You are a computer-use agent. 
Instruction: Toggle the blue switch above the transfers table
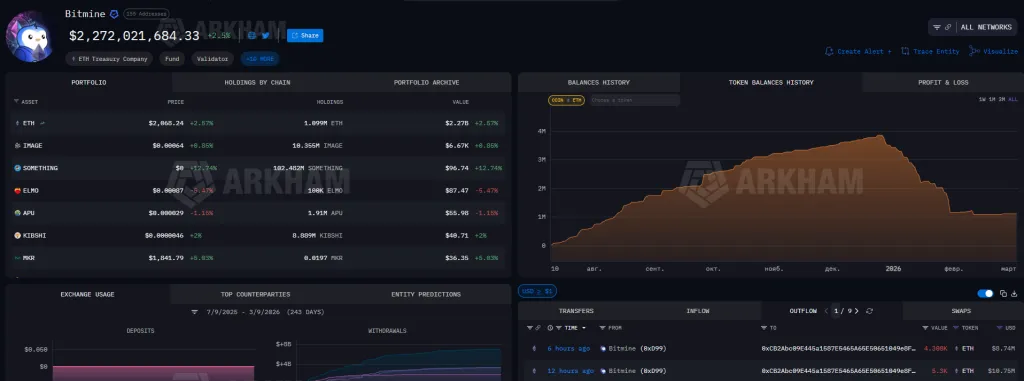click(x=985, y=294)
